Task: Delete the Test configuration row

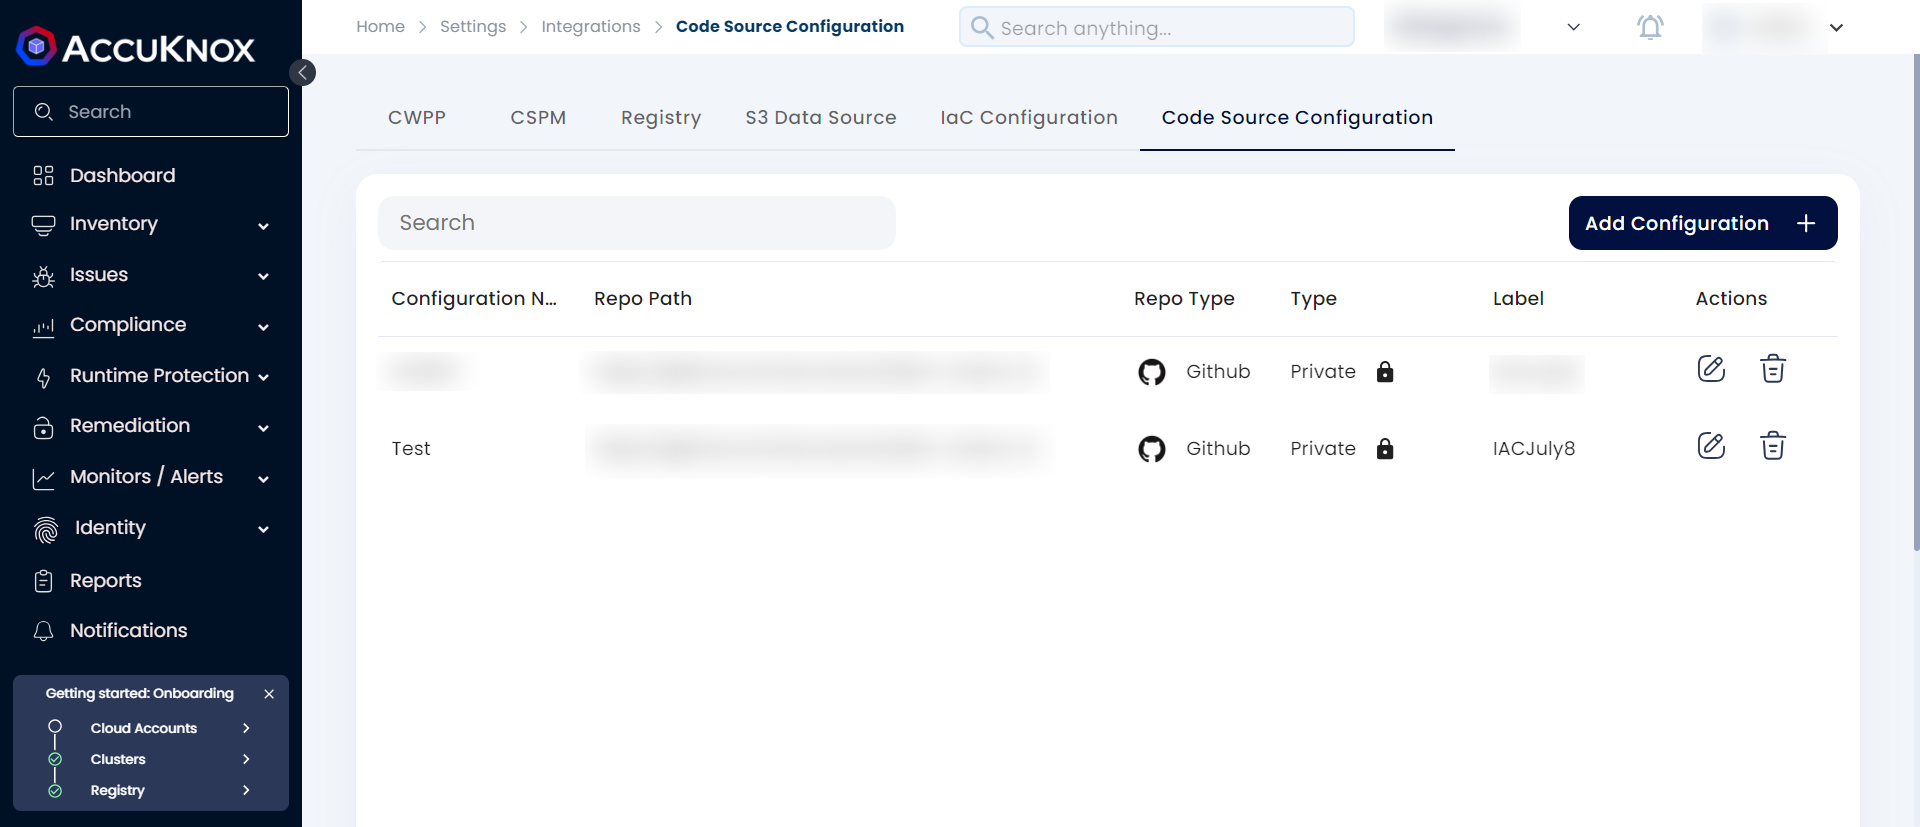Action: (x=1773, y=446)
